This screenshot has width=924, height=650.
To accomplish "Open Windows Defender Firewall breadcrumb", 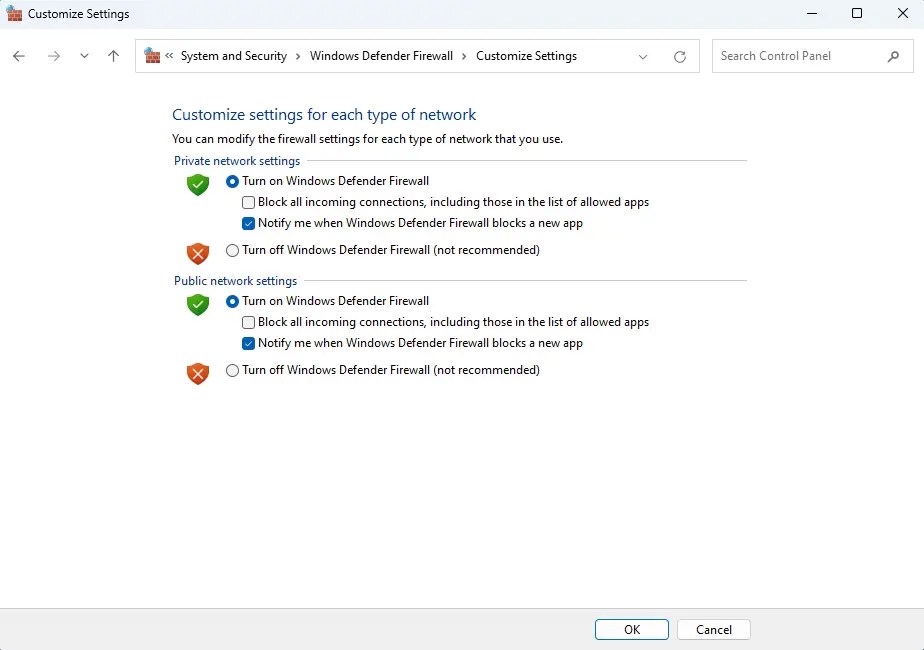I will pos(381,56).
